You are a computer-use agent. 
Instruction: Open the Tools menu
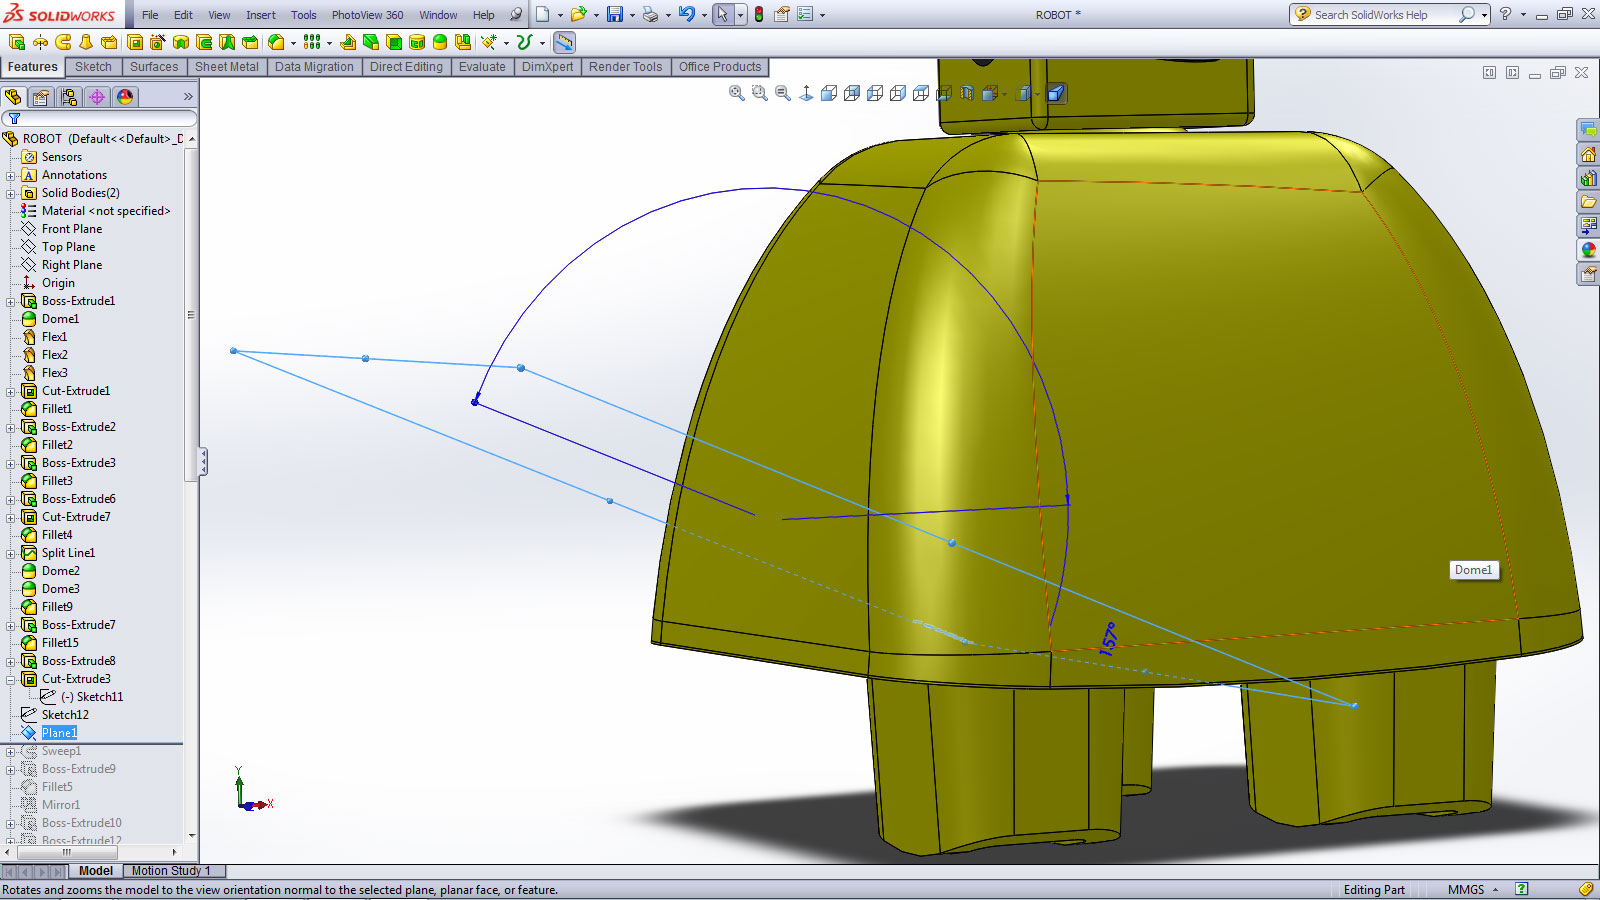coord(303,15)
